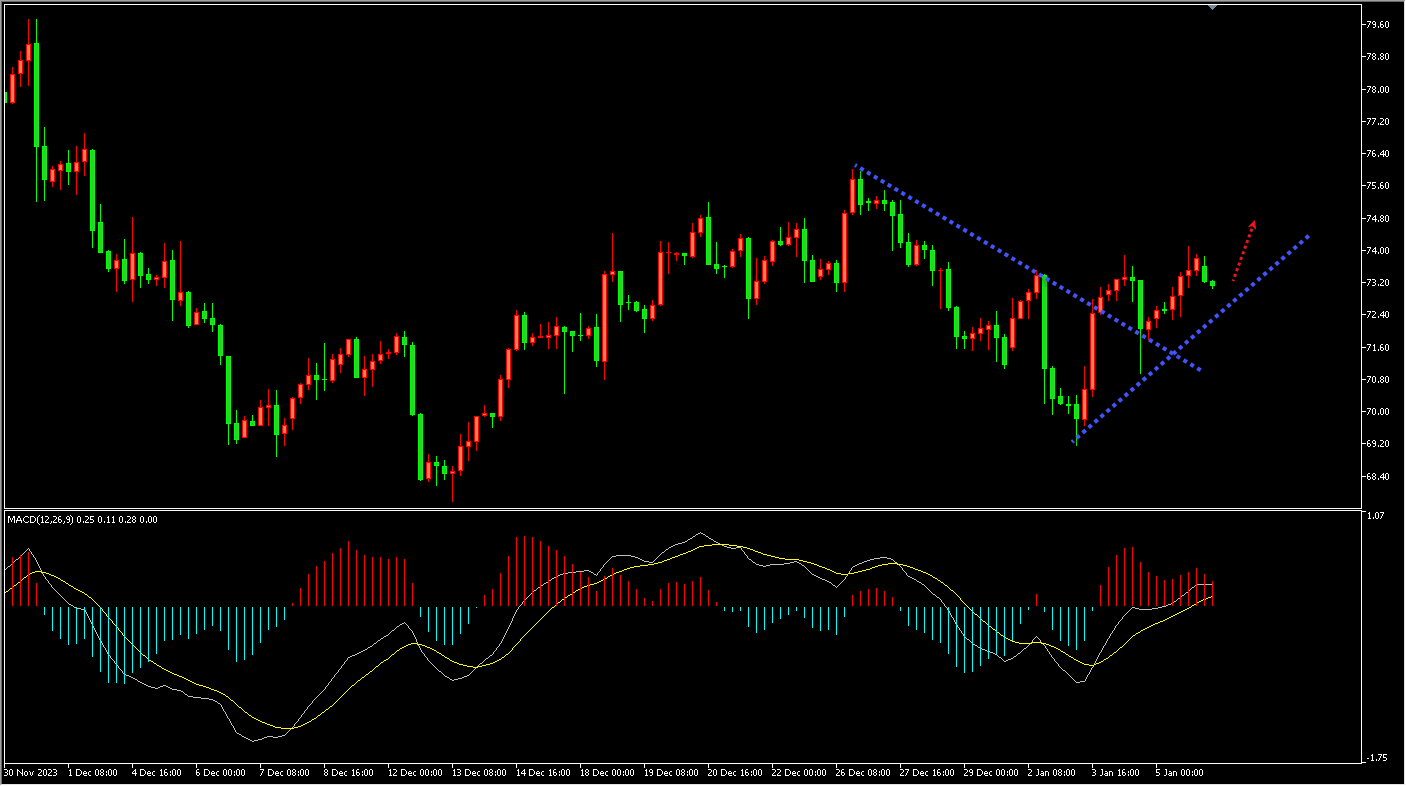Image resolution: width=1406 pixels, height=786 pixels.
Task: Click the 26 Dec 08:00 time label
Action: tap(864, 773)
